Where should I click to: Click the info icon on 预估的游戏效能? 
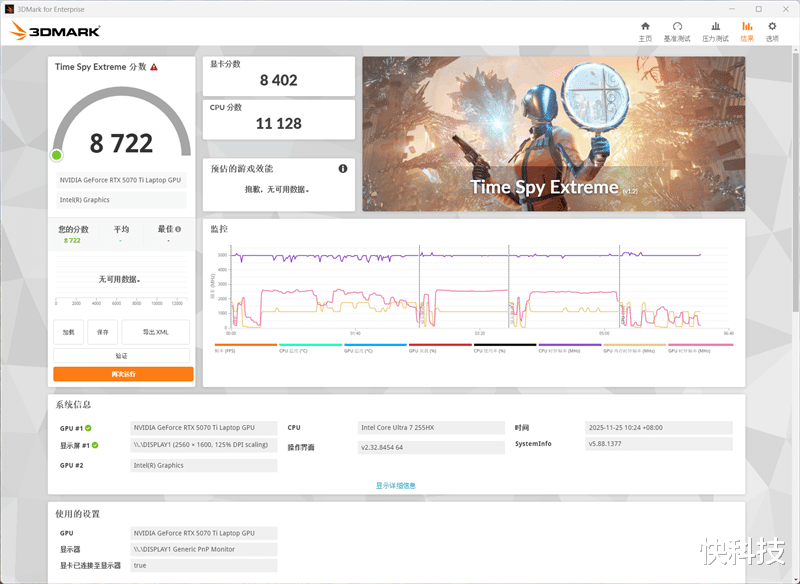(343, 168)
